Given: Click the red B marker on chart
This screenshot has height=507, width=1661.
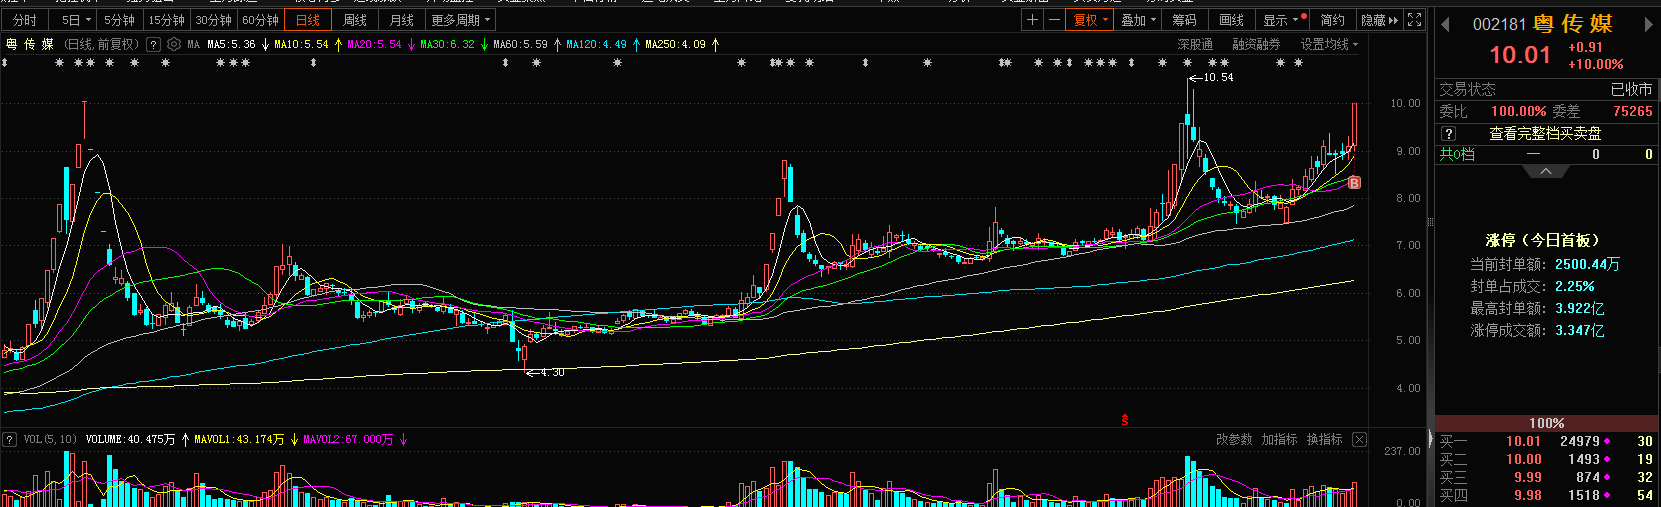Looking at the screenshot, I should (x=1354, y=183).
